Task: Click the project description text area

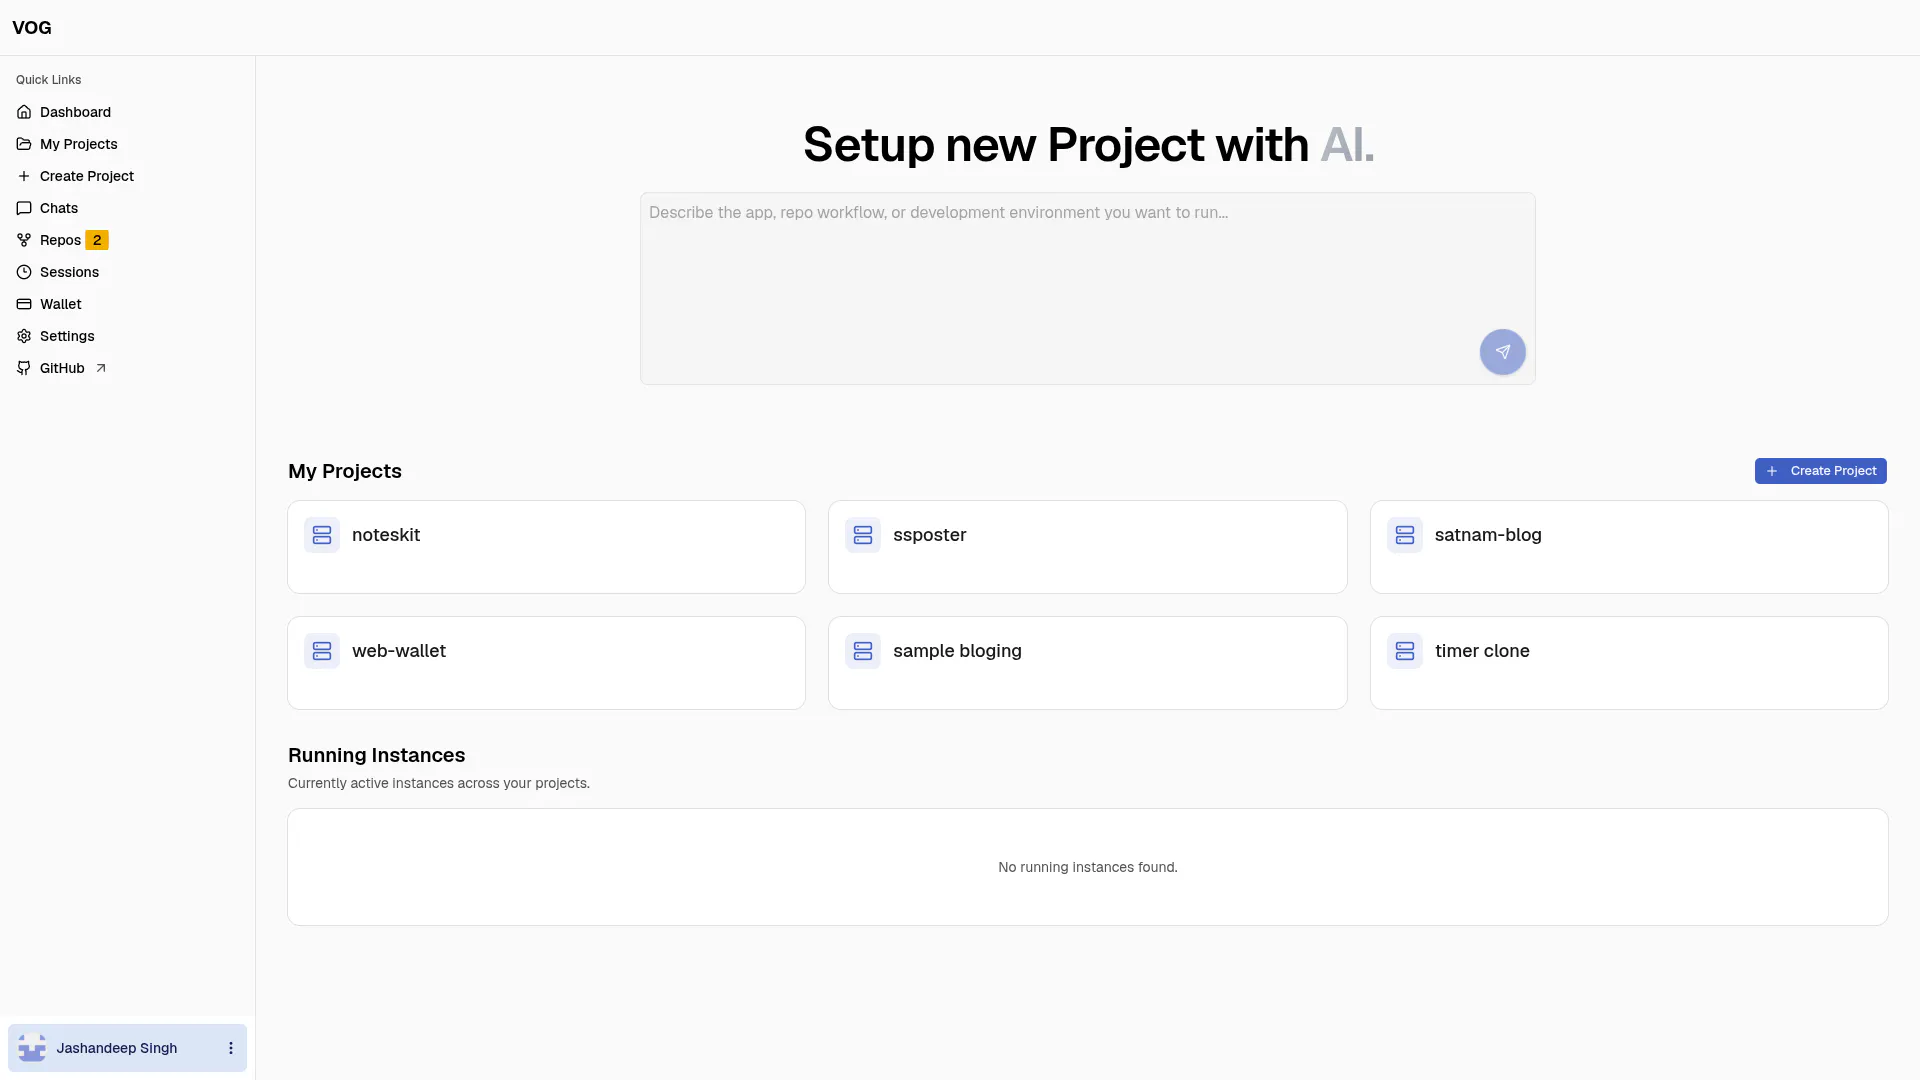Action: tap(1087, 288)
